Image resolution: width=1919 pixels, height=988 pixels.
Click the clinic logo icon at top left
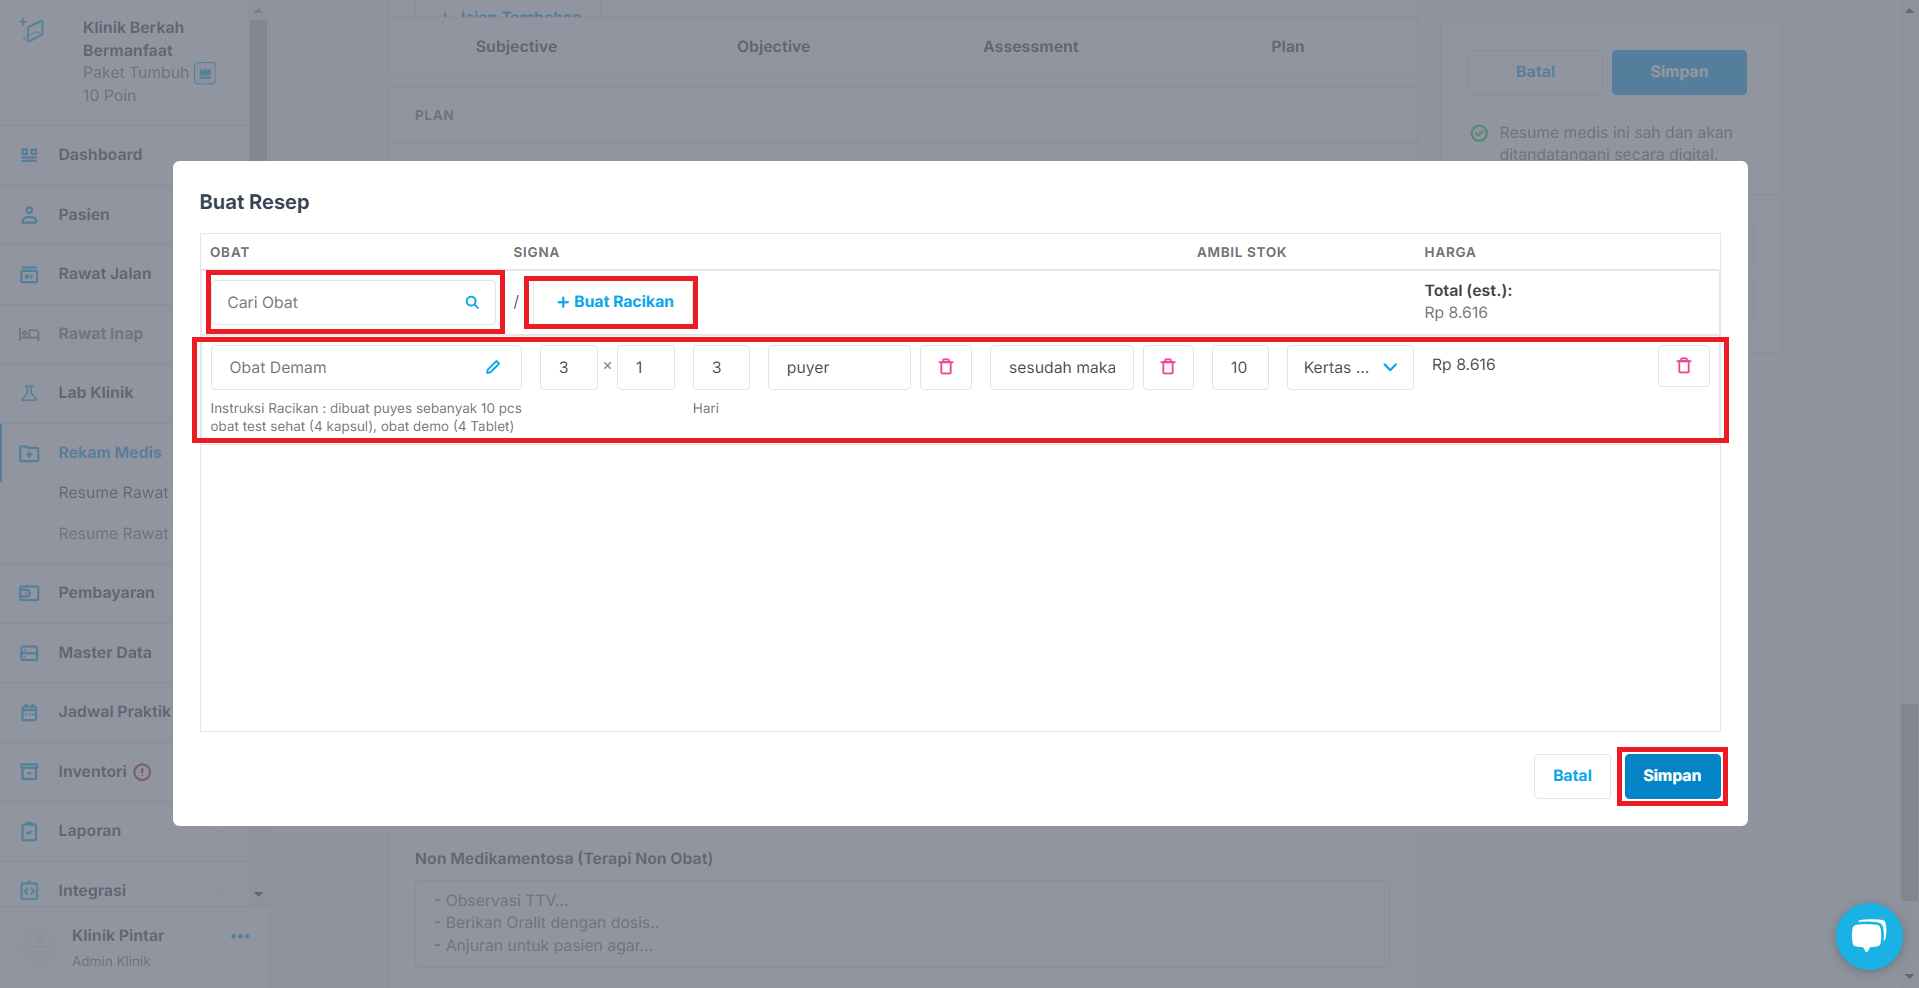click(32, 30)
